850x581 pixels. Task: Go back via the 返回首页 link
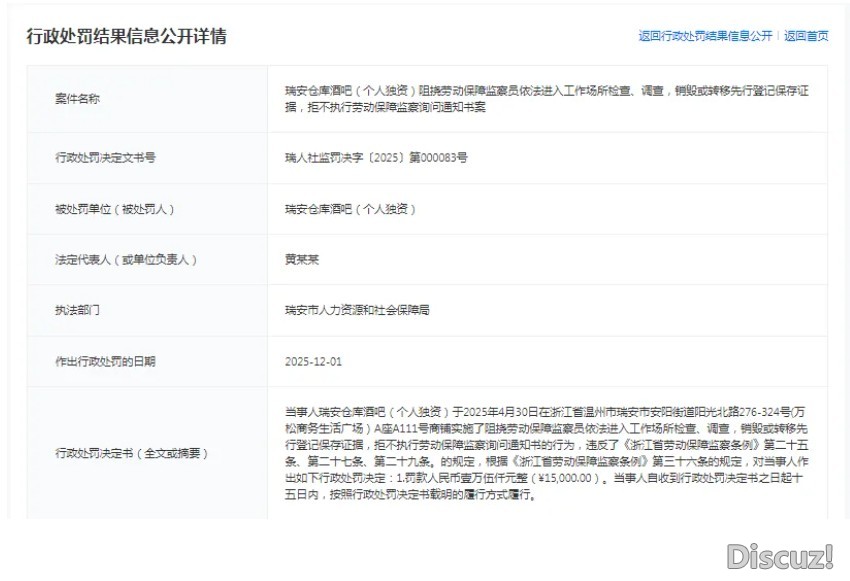pos(806,36)
